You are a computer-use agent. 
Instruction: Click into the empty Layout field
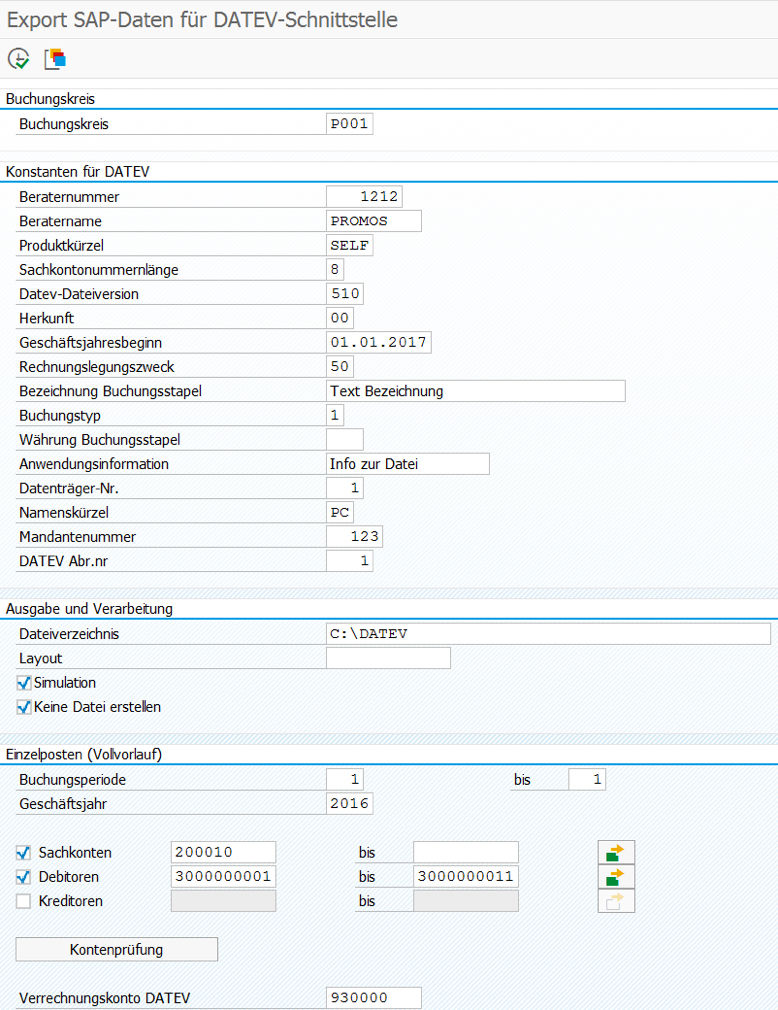(388, 658)
